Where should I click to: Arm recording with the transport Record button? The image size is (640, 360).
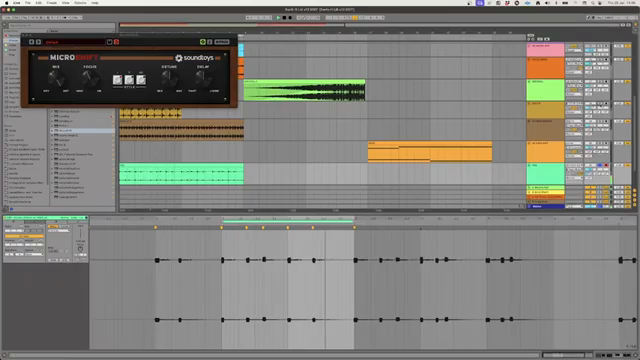[290, 18]
